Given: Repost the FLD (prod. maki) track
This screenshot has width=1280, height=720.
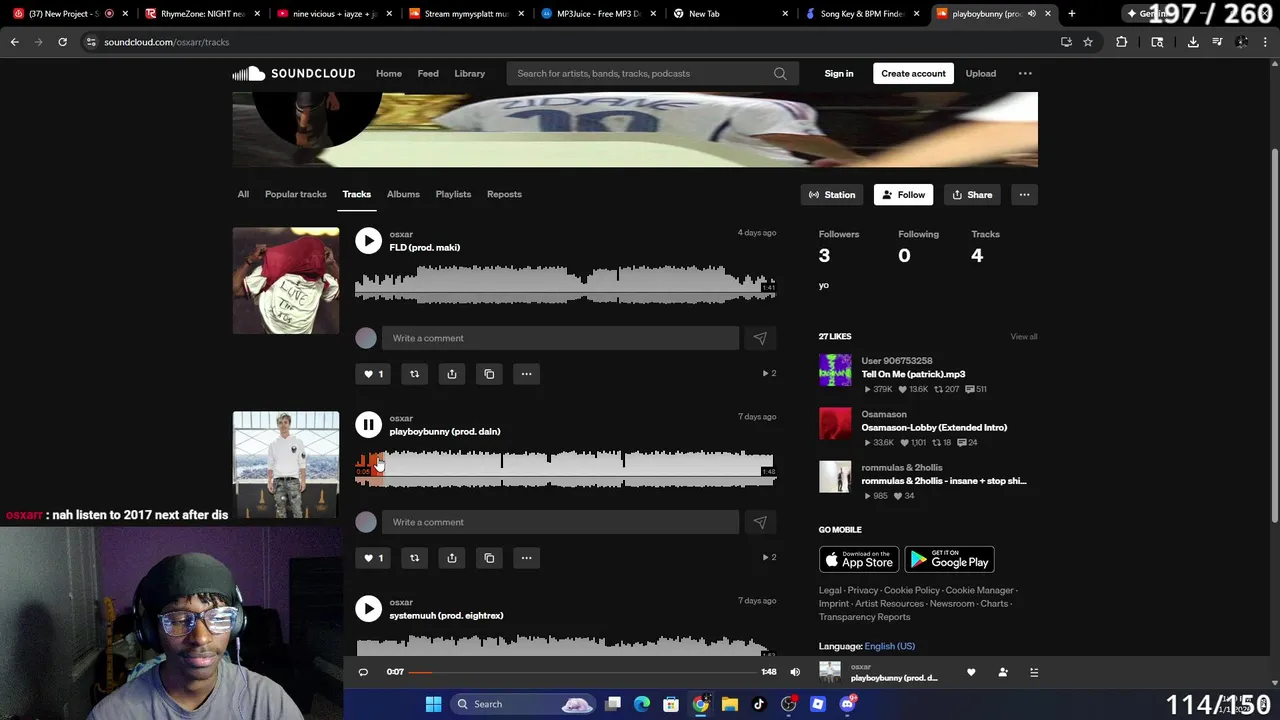Looking at the screenshot, I should (414, 374).
